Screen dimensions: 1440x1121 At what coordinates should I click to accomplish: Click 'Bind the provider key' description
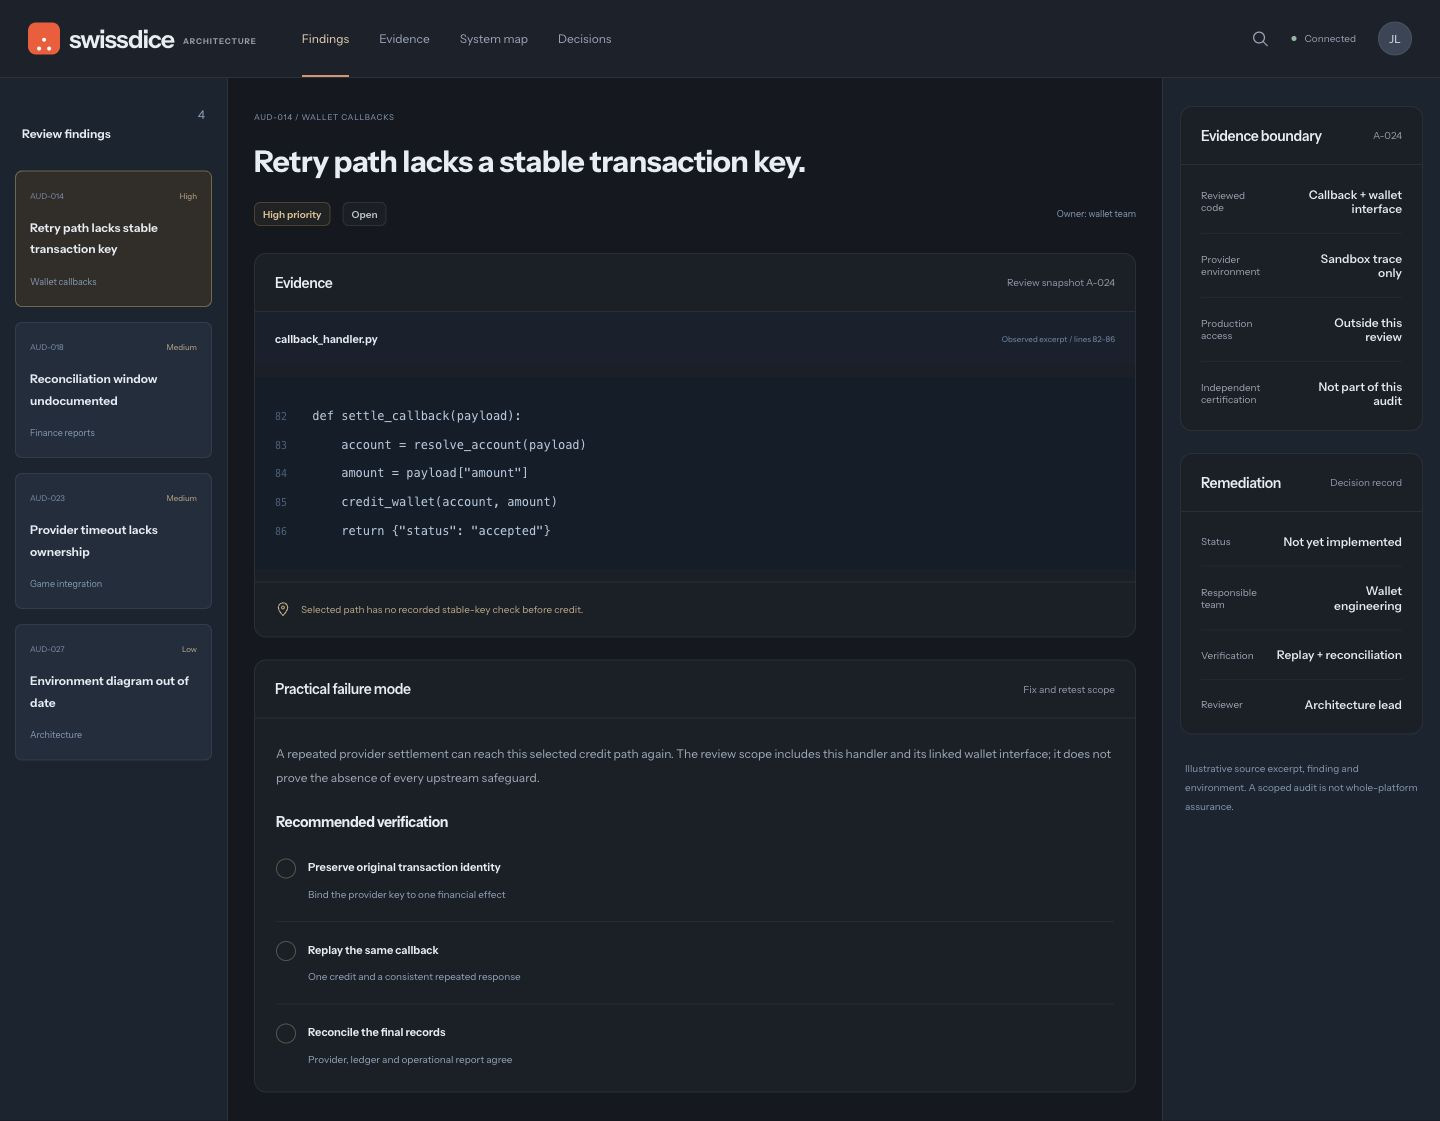(406, 895)
